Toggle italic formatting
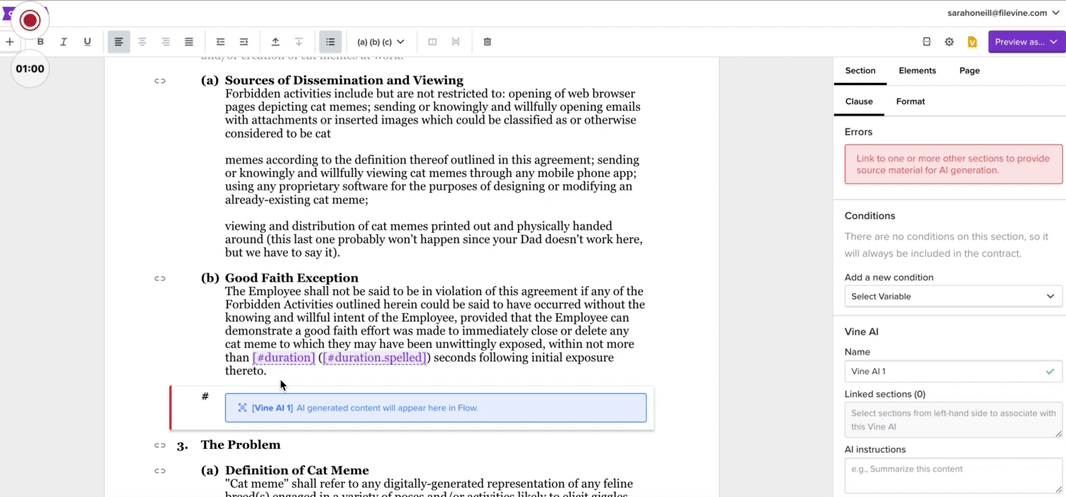The width and height of the screenshot is (1066, 497). pyautogui.click(x=64, y=42)
